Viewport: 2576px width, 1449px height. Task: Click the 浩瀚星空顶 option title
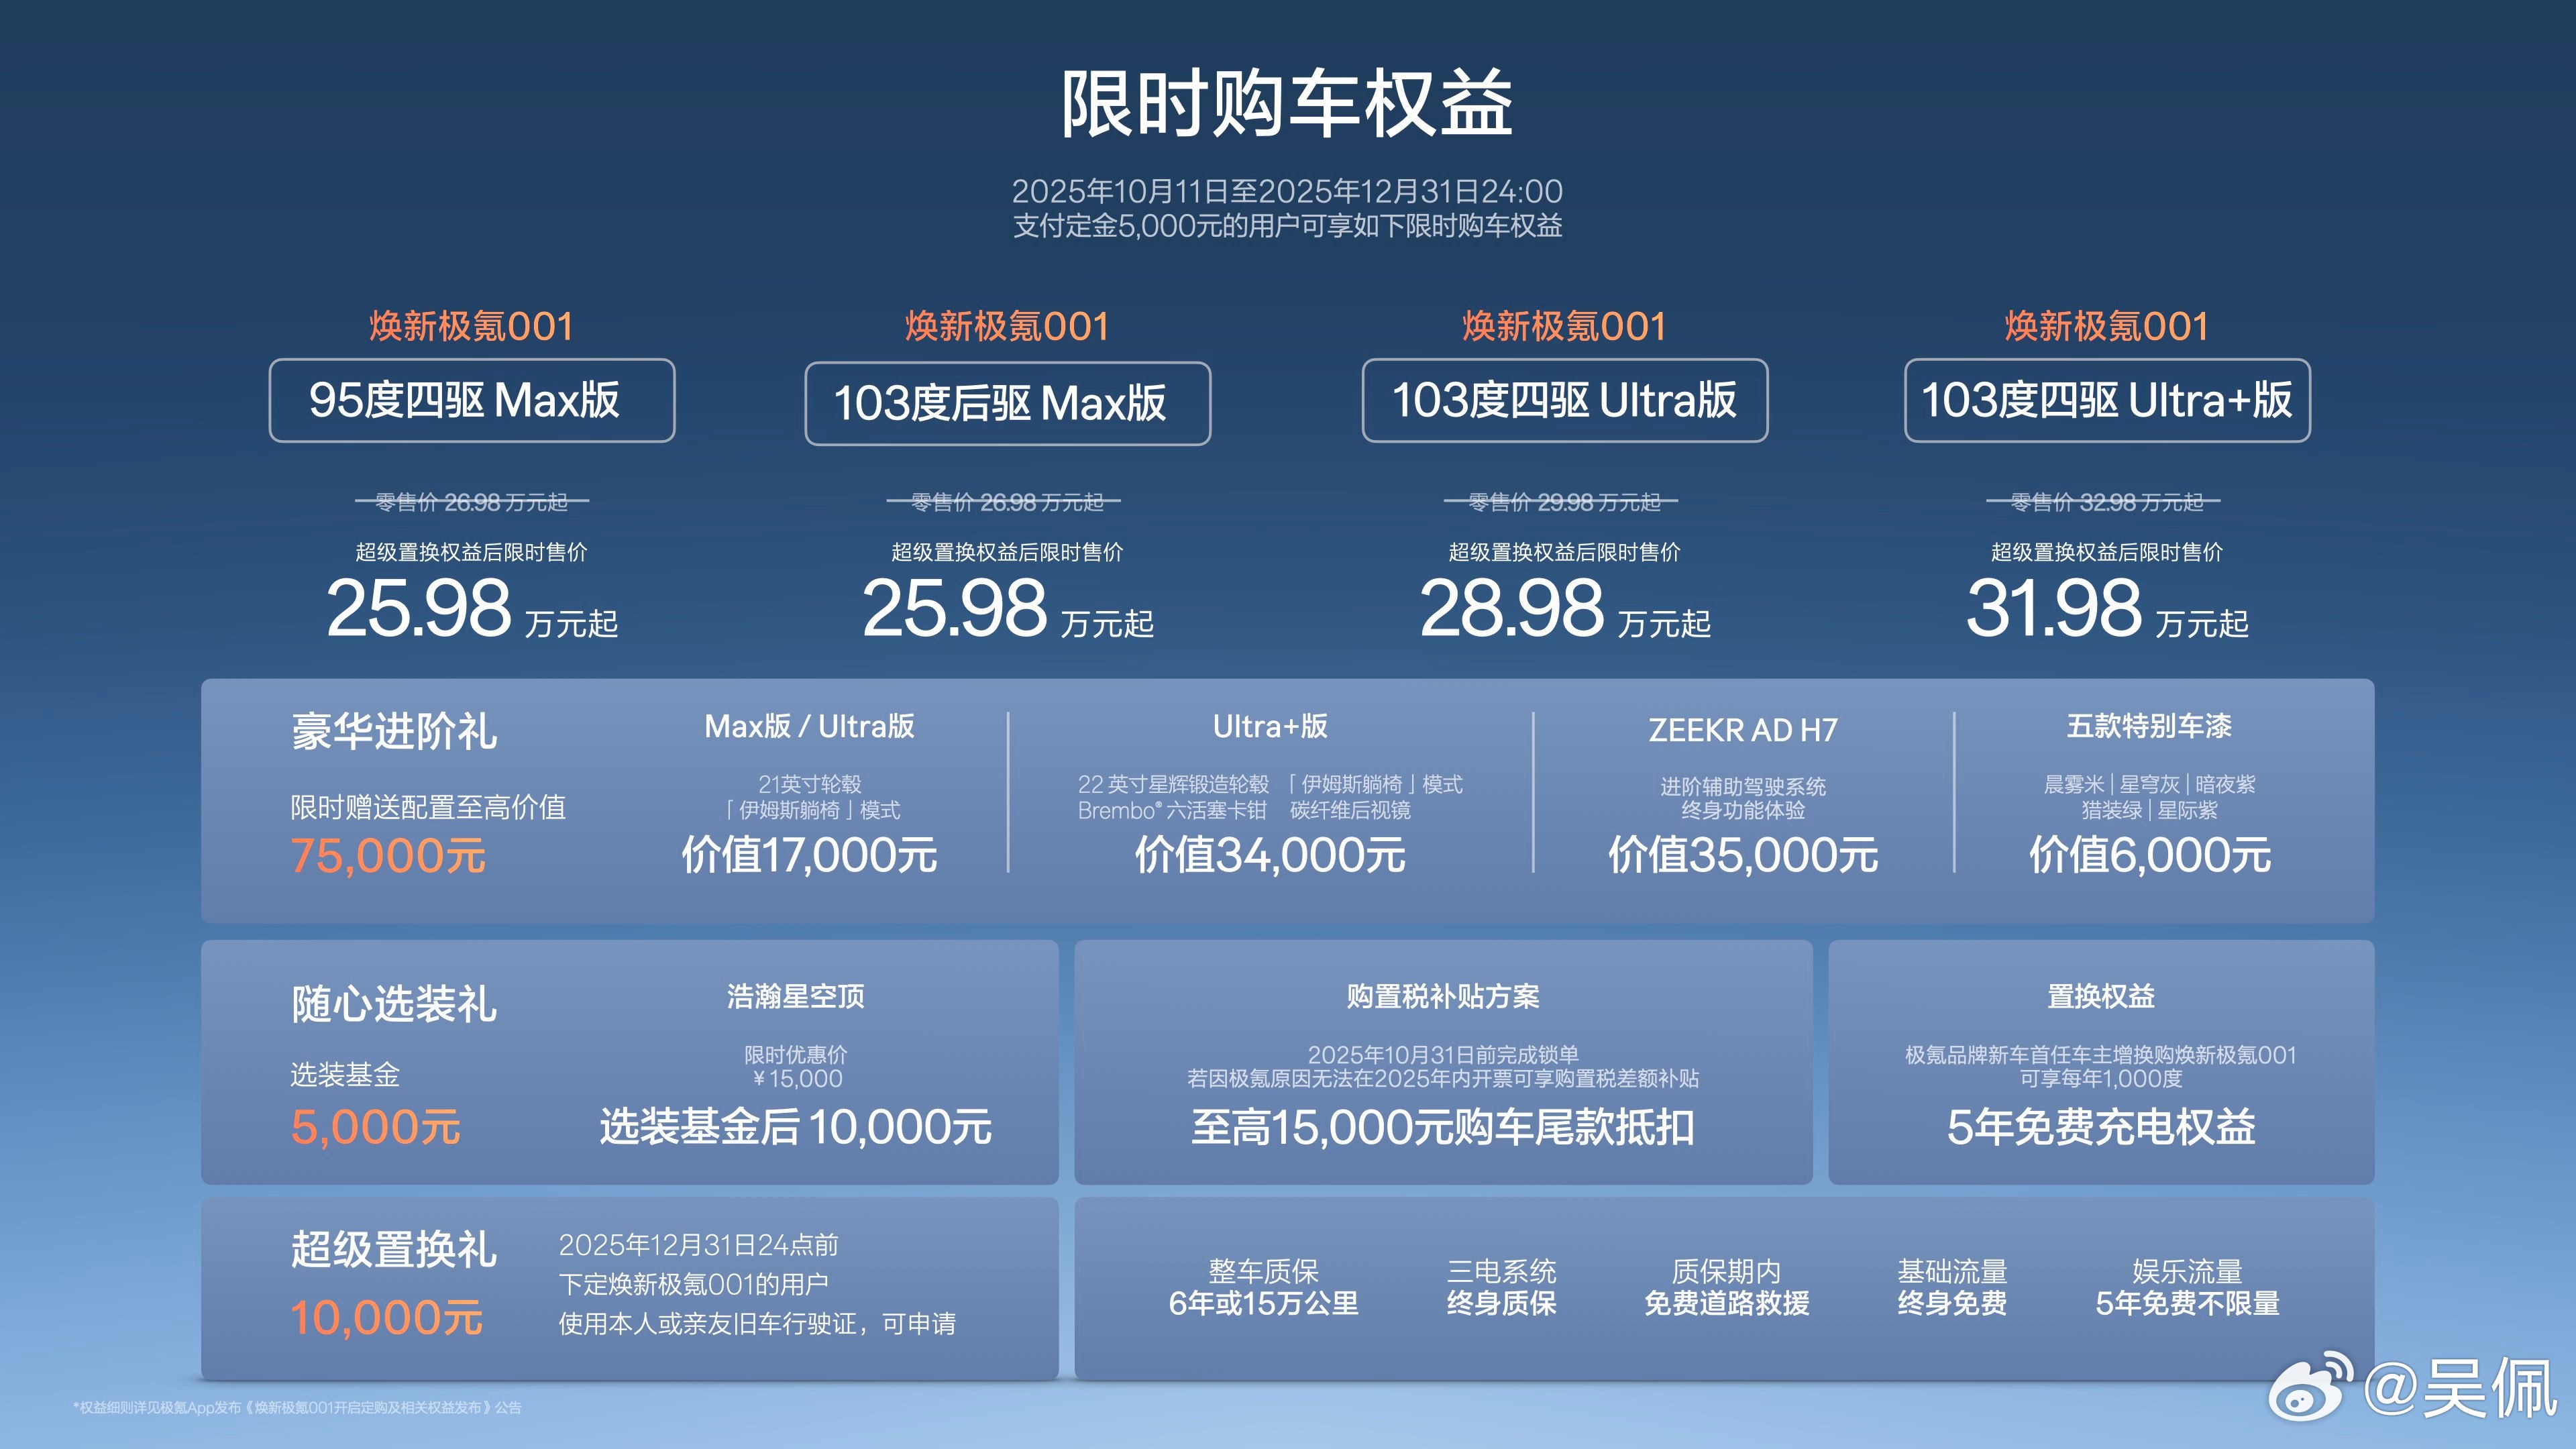[x=795, y=996]
